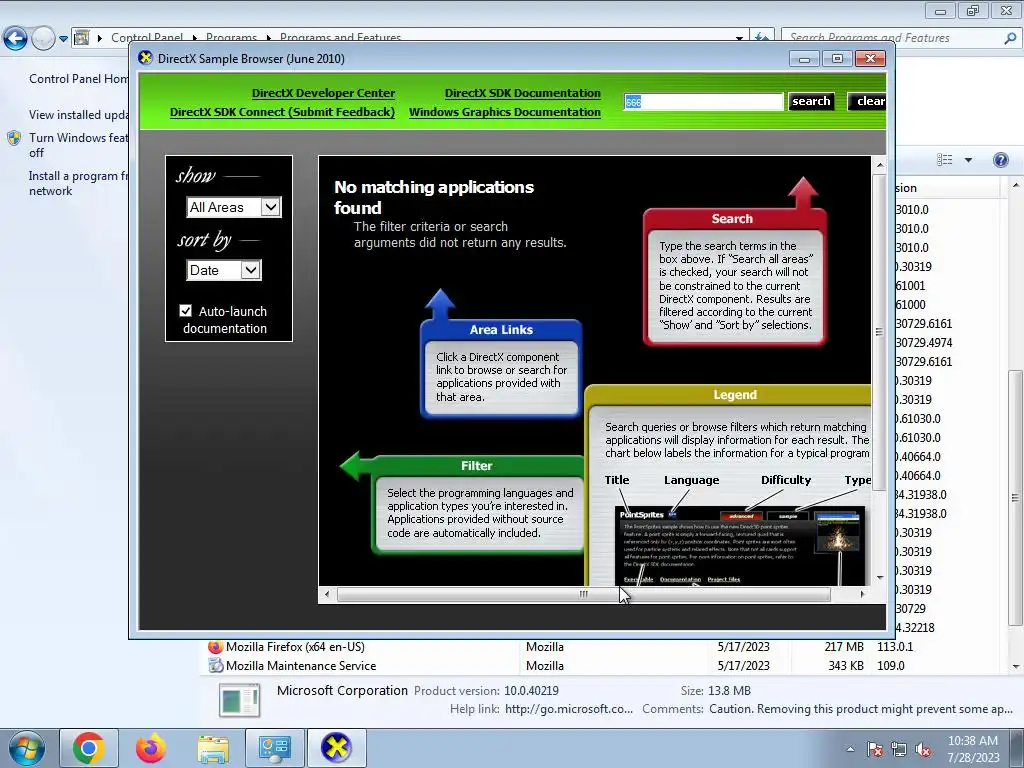Click the selected program thumbnail in details pane
The height and width of the screenshot is (768, 1024).
click(240, 701)
